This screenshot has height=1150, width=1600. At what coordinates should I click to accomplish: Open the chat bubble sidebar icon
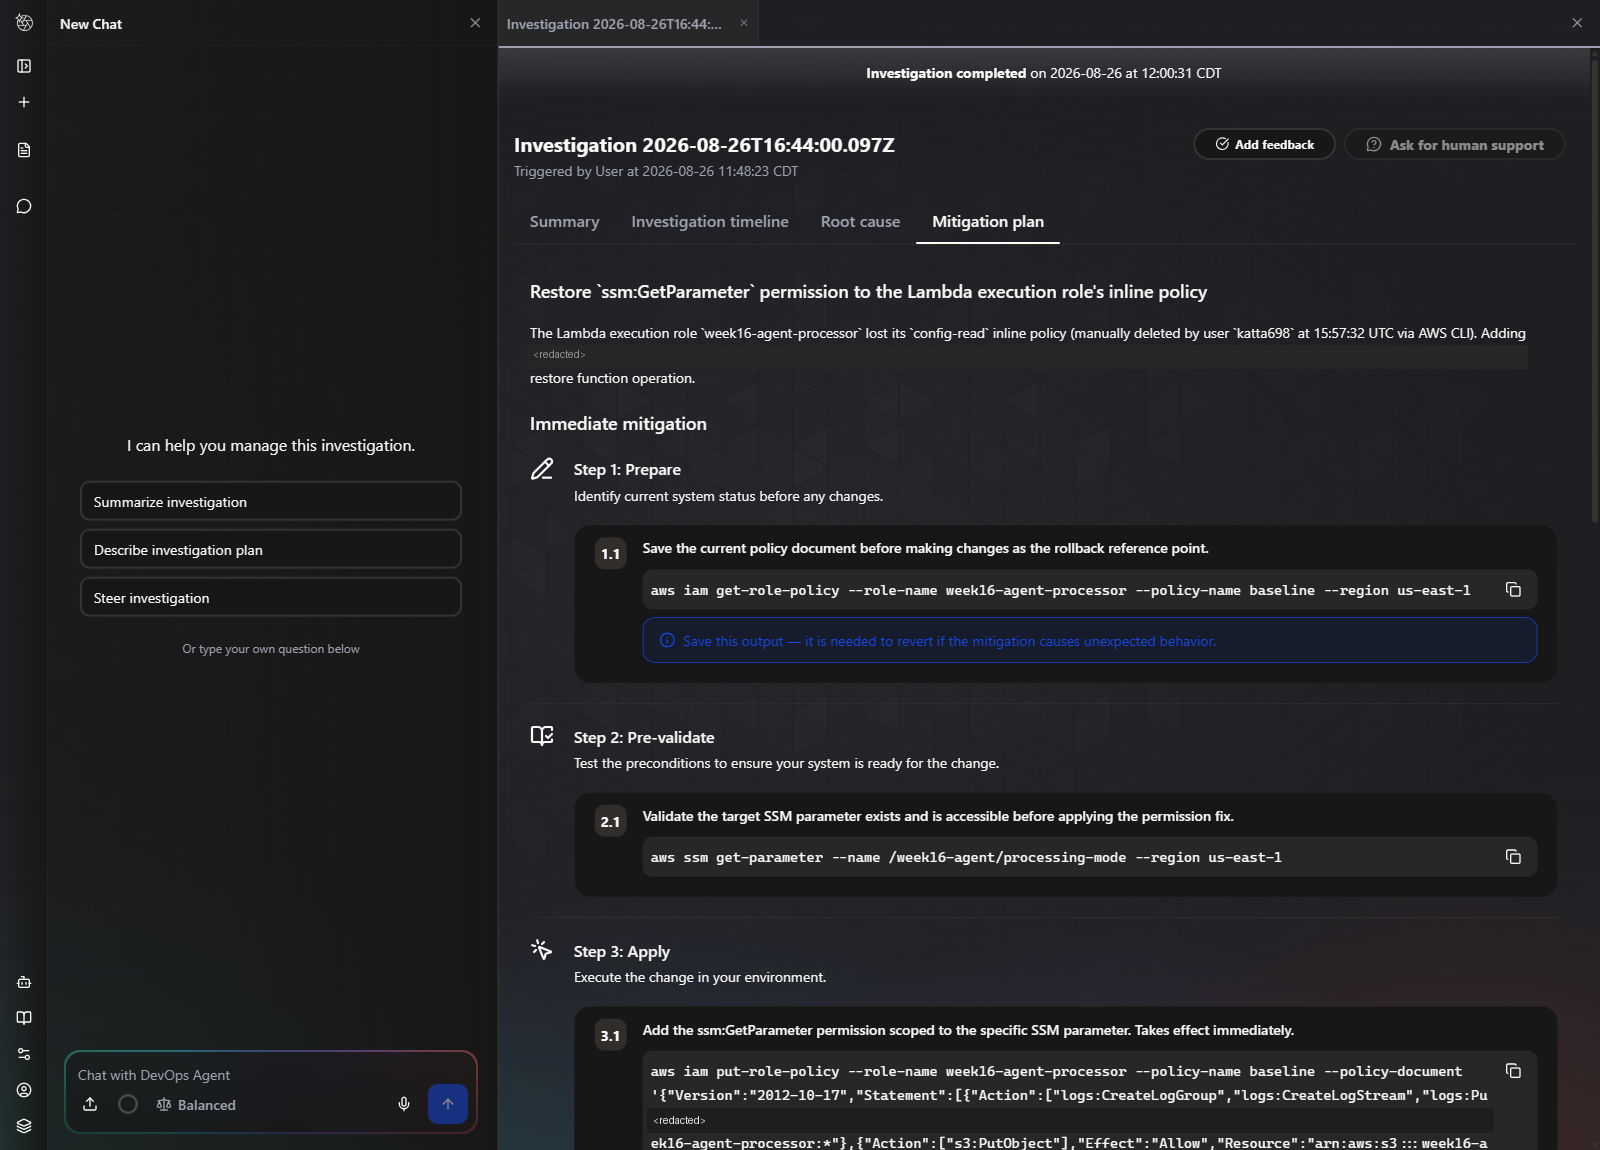(x=24, y=206)
